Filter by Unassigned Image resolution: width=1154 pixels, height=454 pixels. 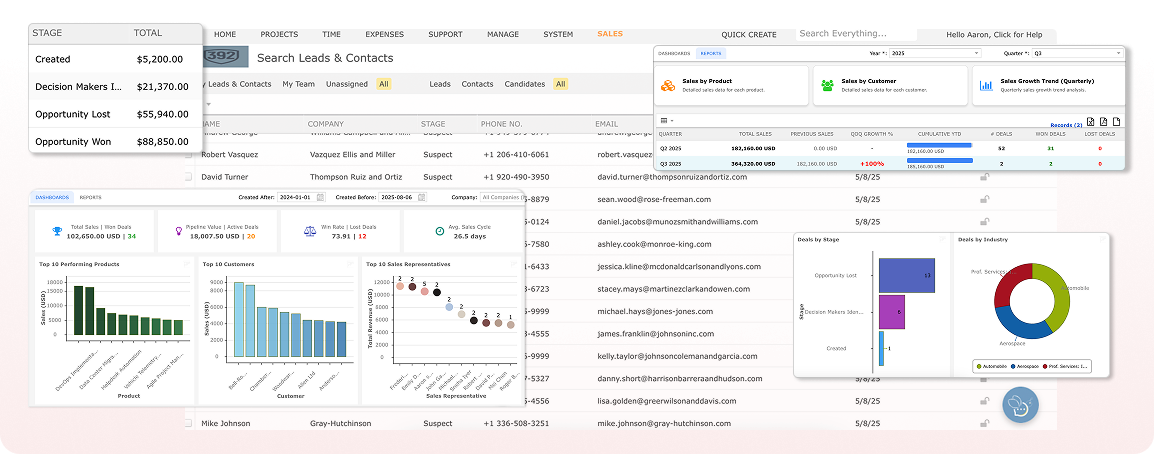tap(347, 84)
